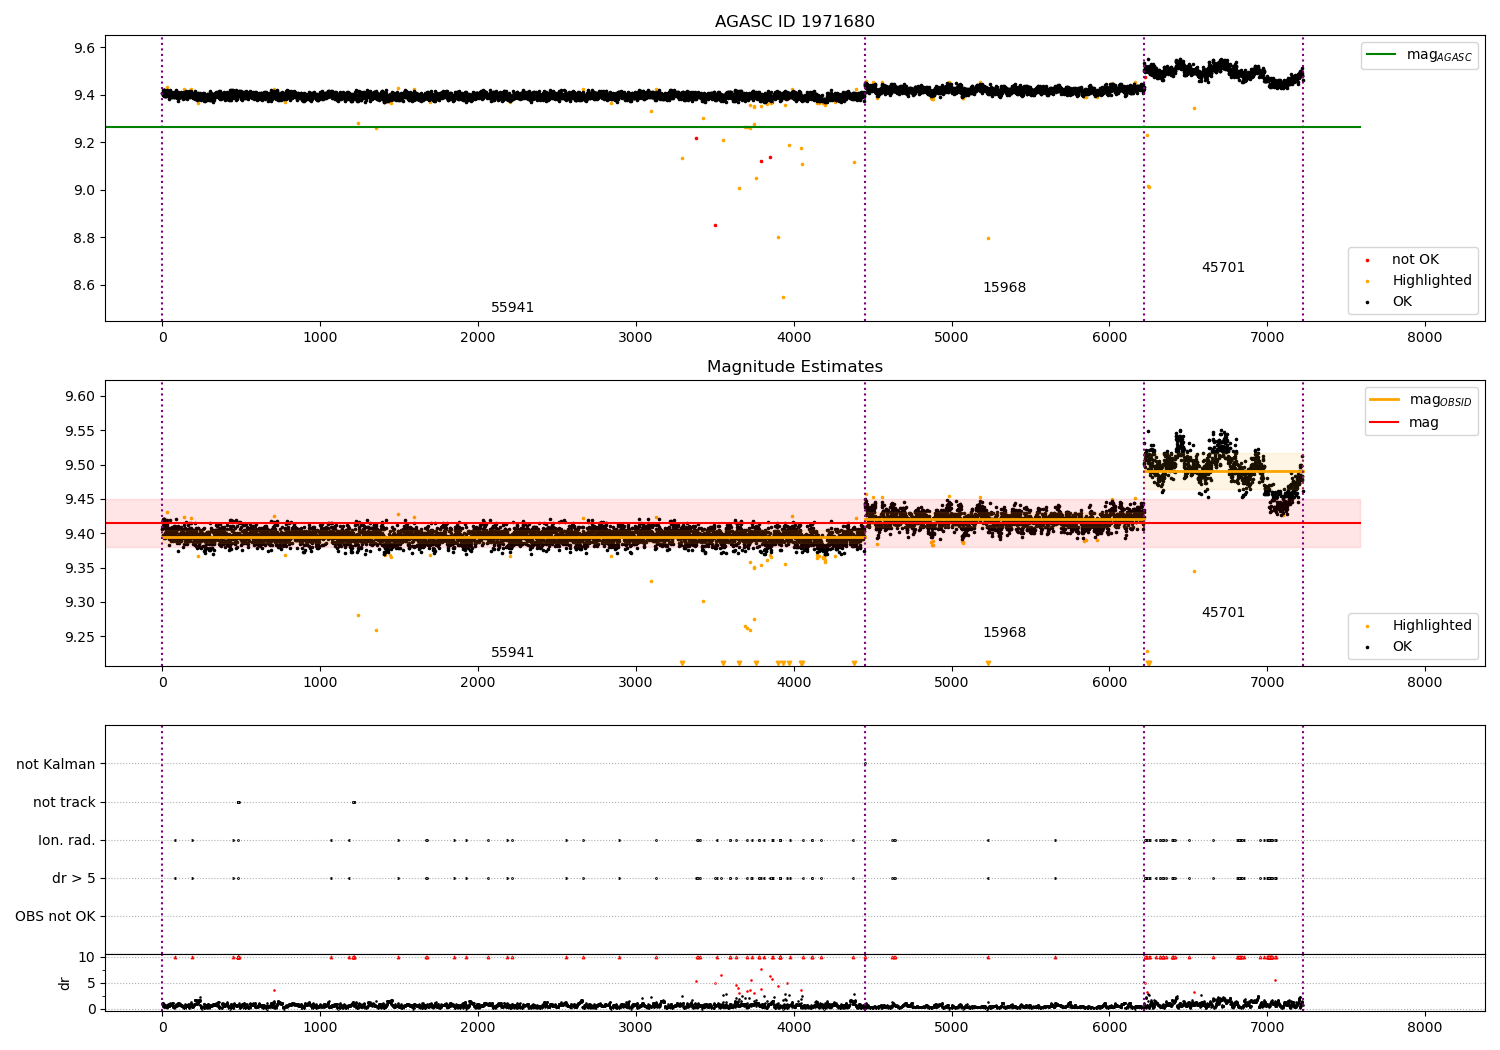Click obsid label 15968 in top panel
Viewport: 1500px width, 1050px height.
click(x=1004, y=288)
